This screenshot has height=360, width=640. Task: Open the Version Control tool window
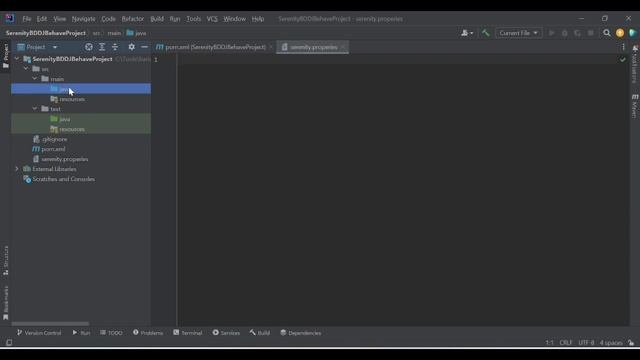(39, 333)
